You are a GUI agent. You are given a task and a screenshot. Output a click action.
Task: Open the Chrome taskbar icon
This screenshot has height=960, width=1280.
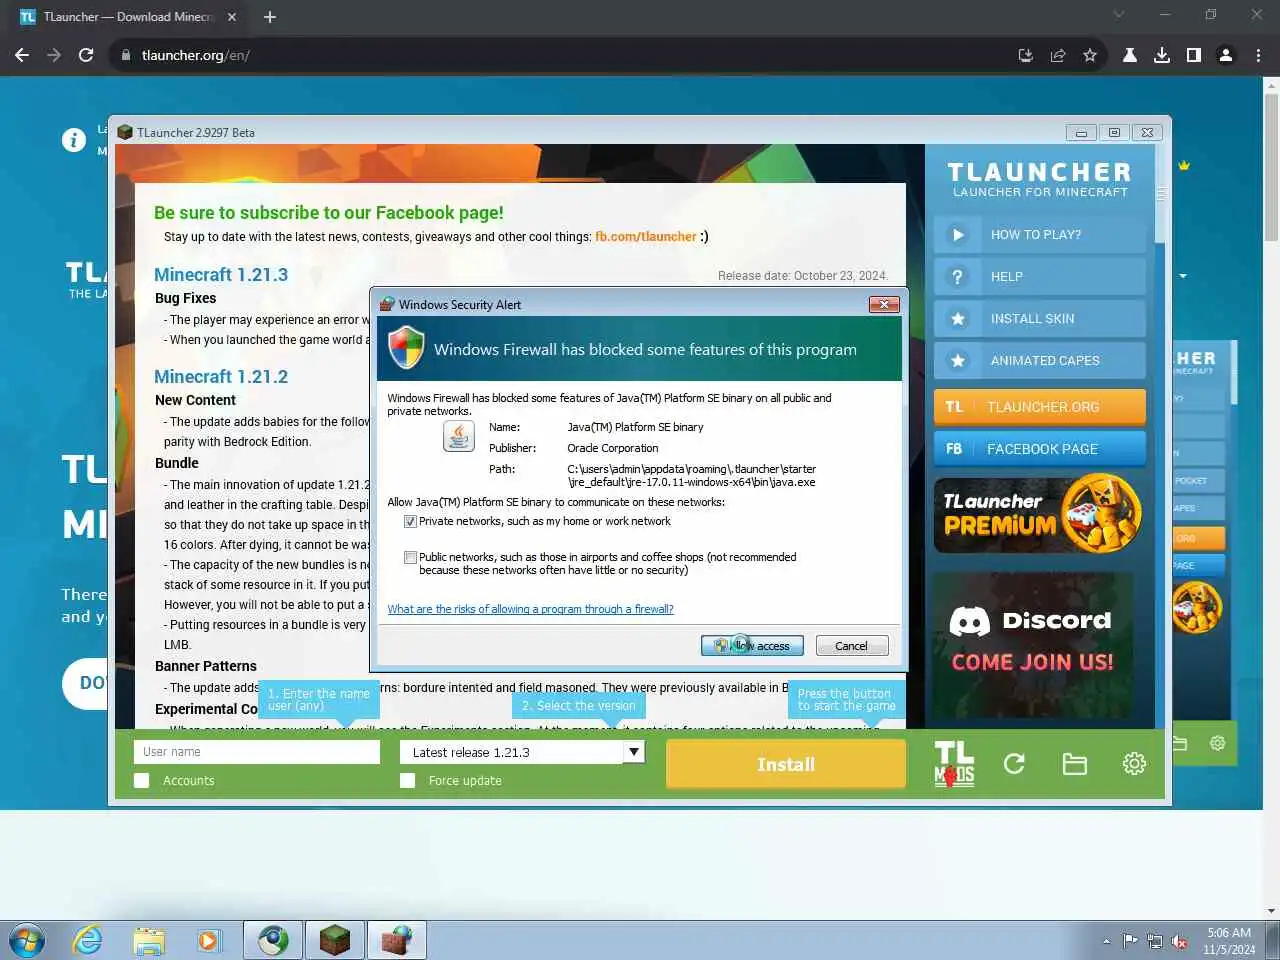[x=273, y=941]
